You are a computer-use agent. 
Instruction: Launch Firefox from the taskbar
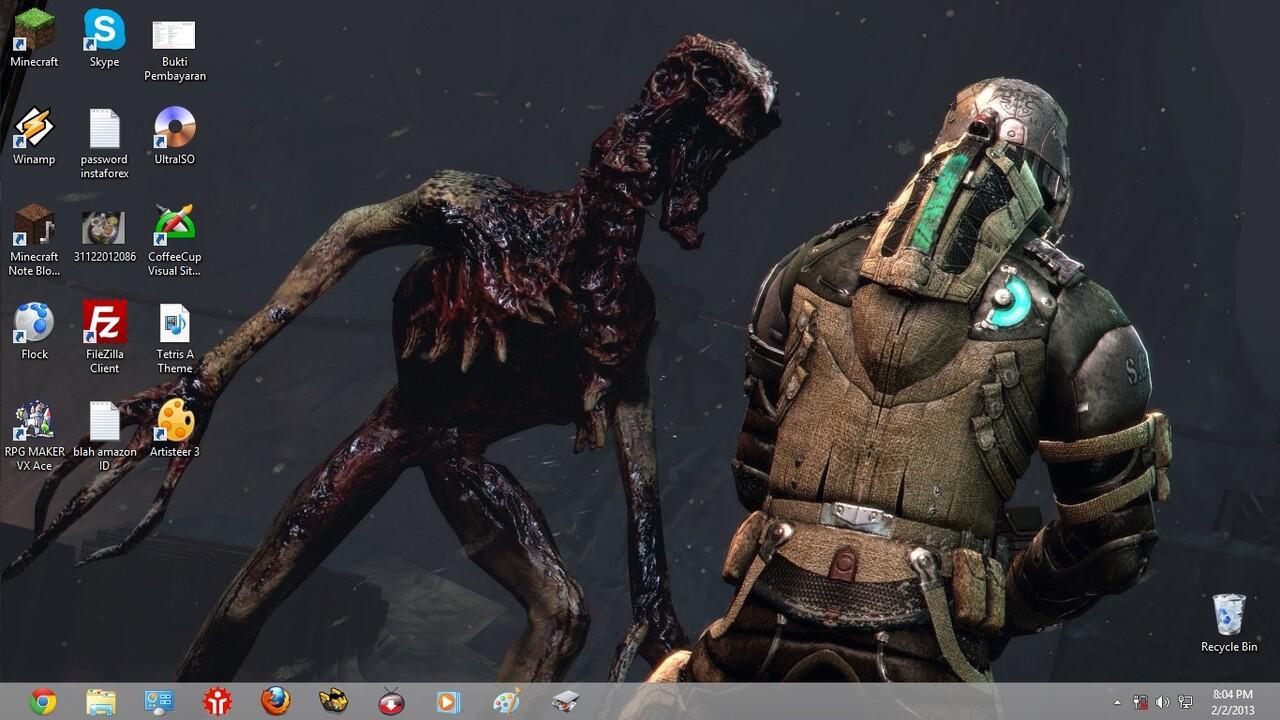pyautogui.click(x=275, y=702)
